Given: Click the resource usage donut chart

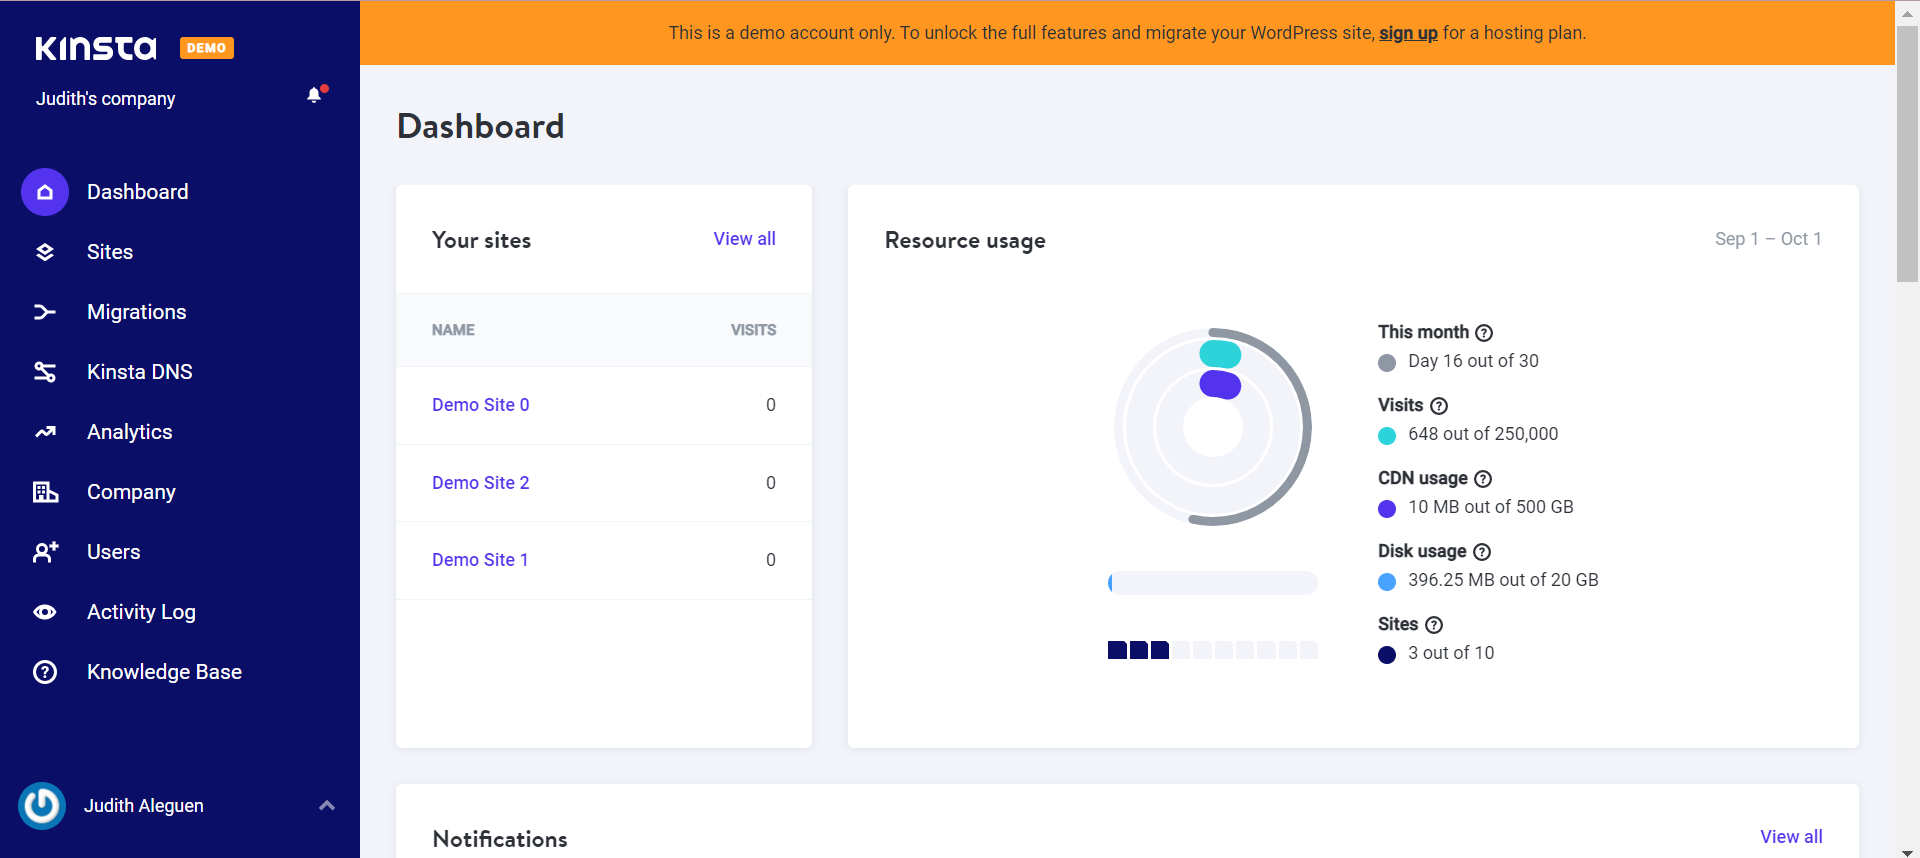Looking at the screenshot, I should click(x=1213, y=427).
